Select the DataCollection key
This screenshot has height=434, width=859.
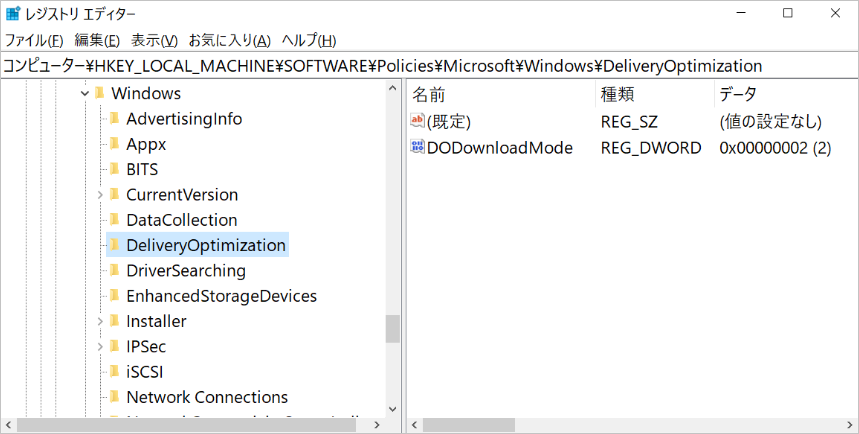(181, 220)
